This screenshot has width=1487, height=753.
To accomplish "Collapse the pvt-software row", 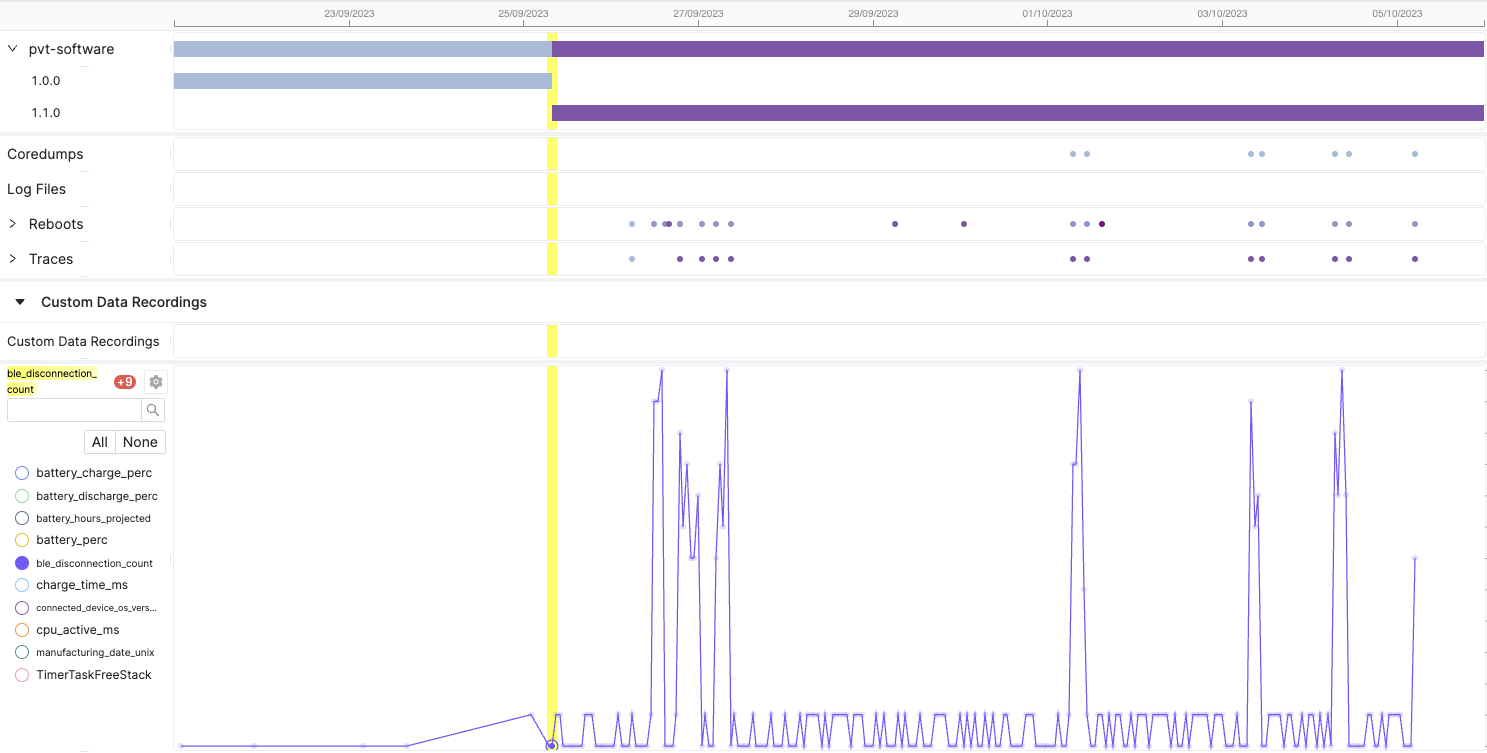I will (x=13, y=49).
